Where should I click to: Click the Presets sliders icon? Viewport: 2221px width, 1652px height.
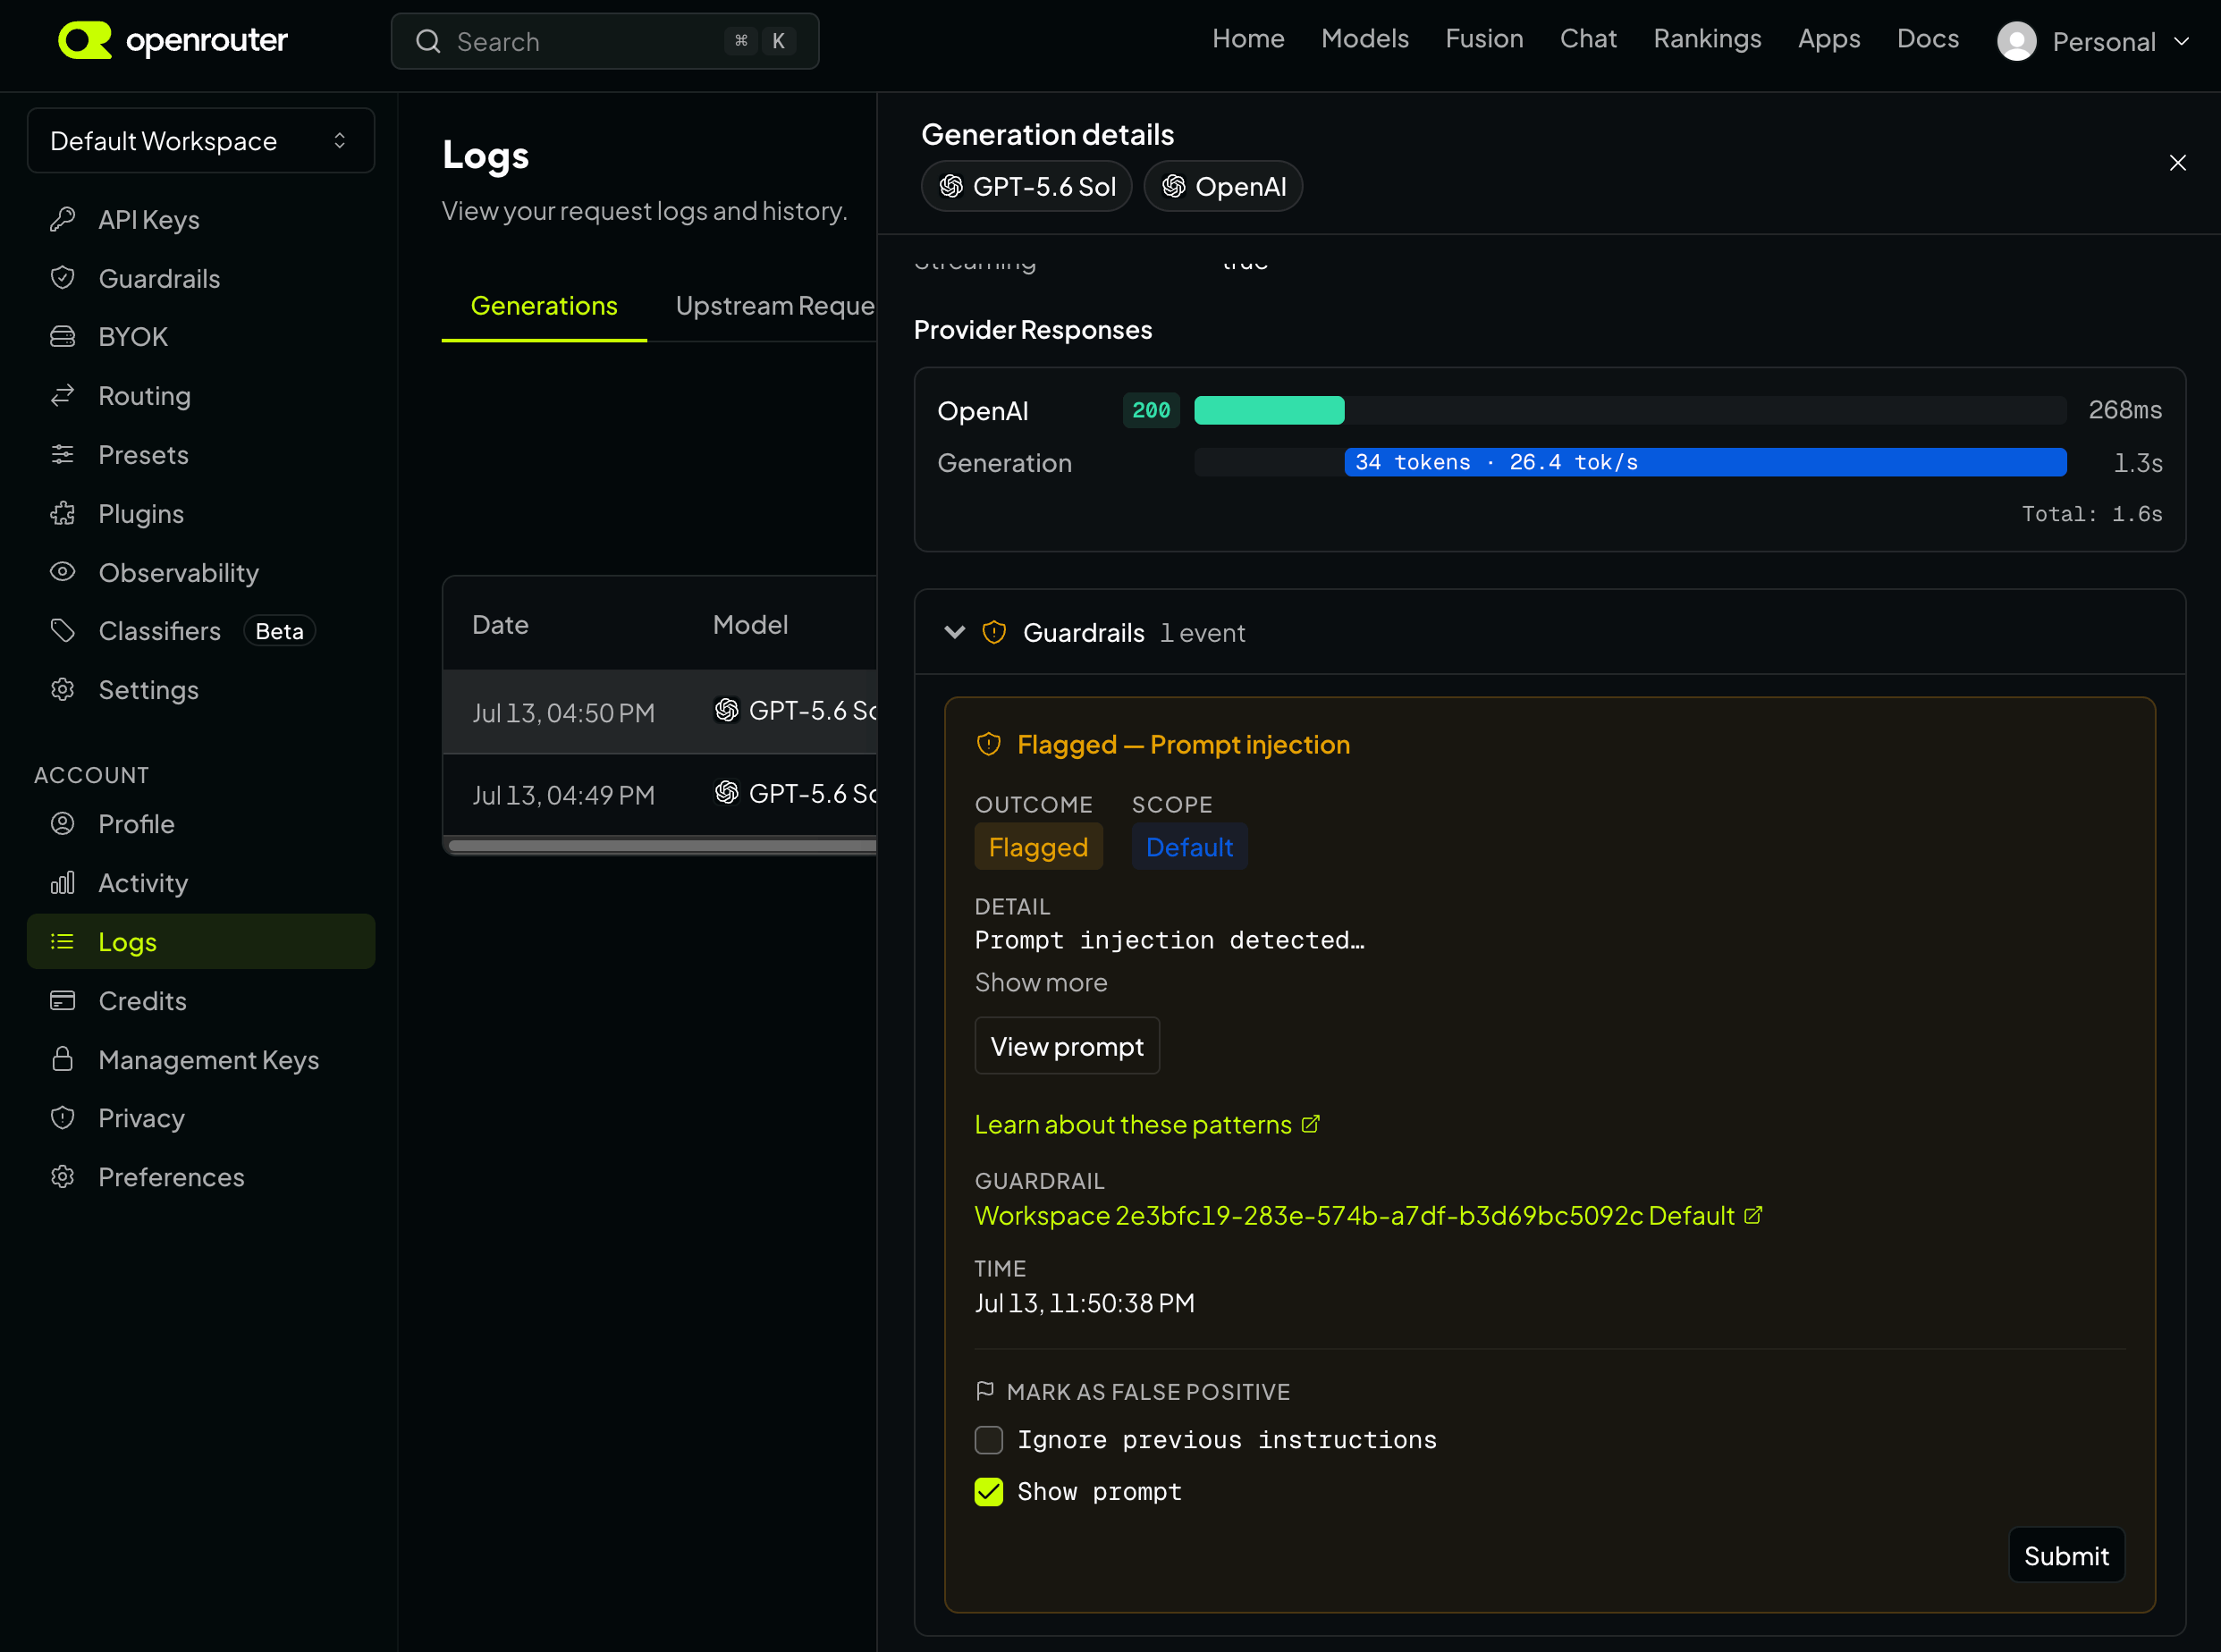(63, 455)
